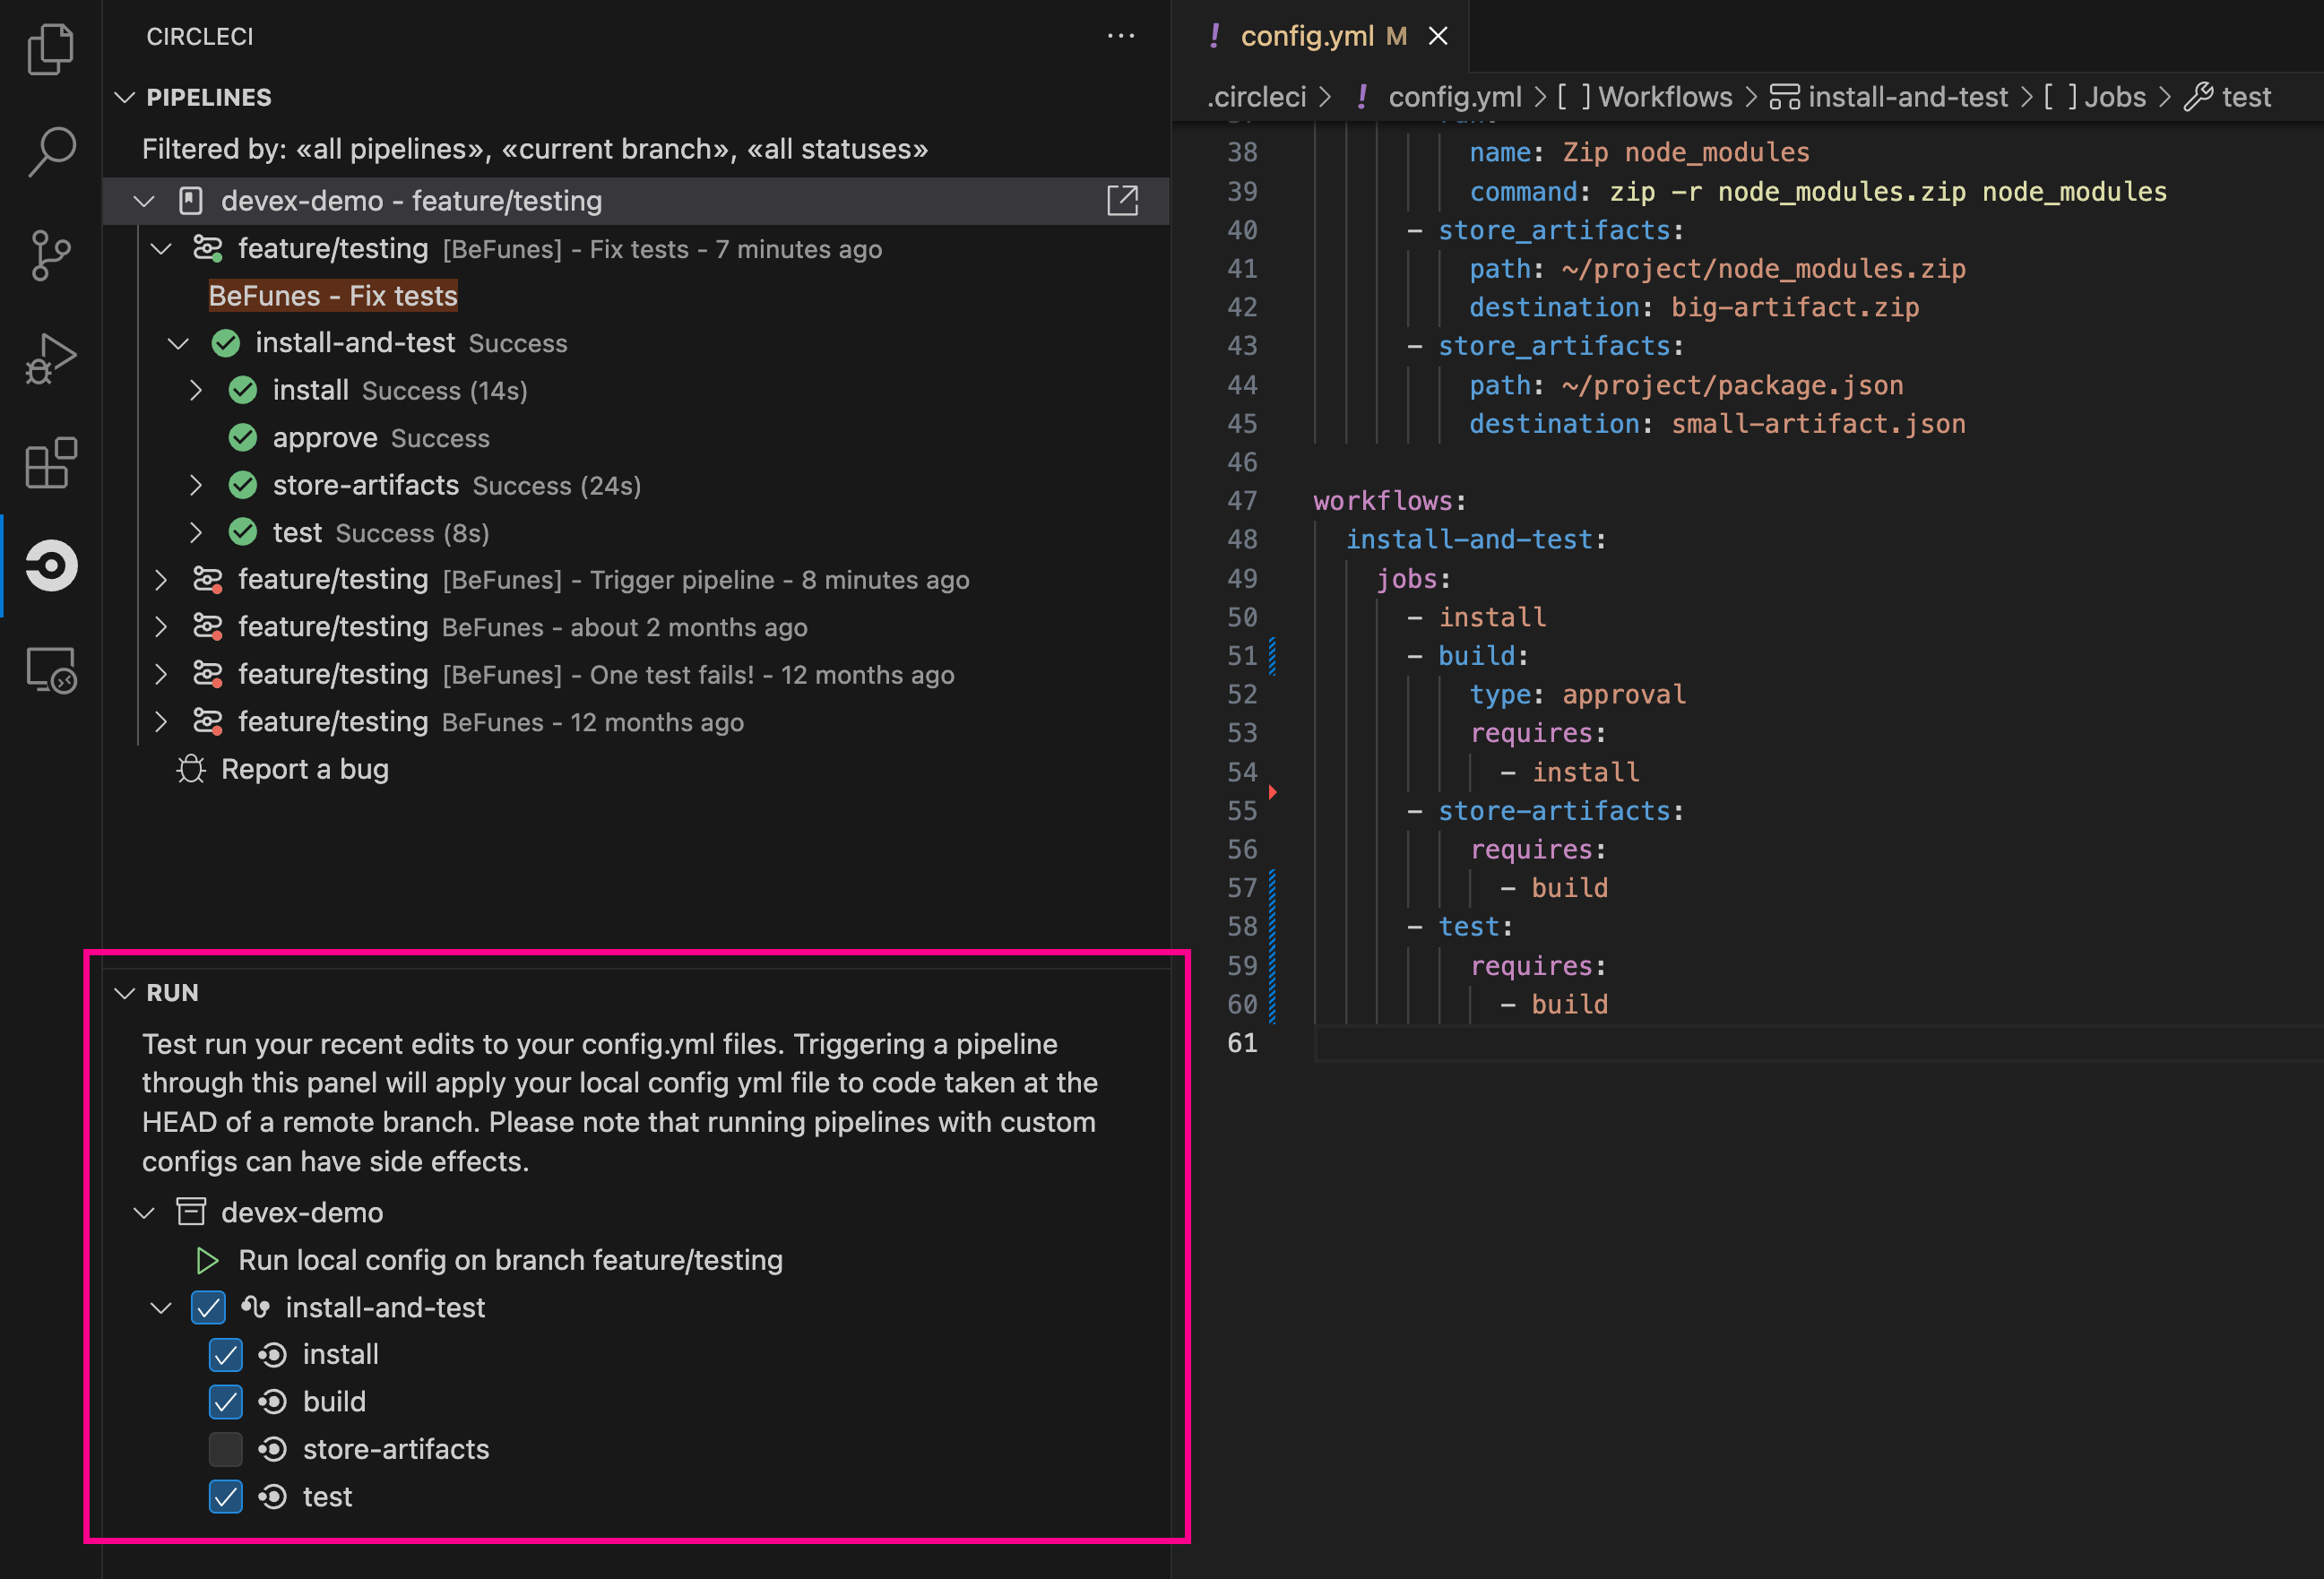2324x1579 pixels.
Task: Select the config.yml editor tab
Action: 1322,36
